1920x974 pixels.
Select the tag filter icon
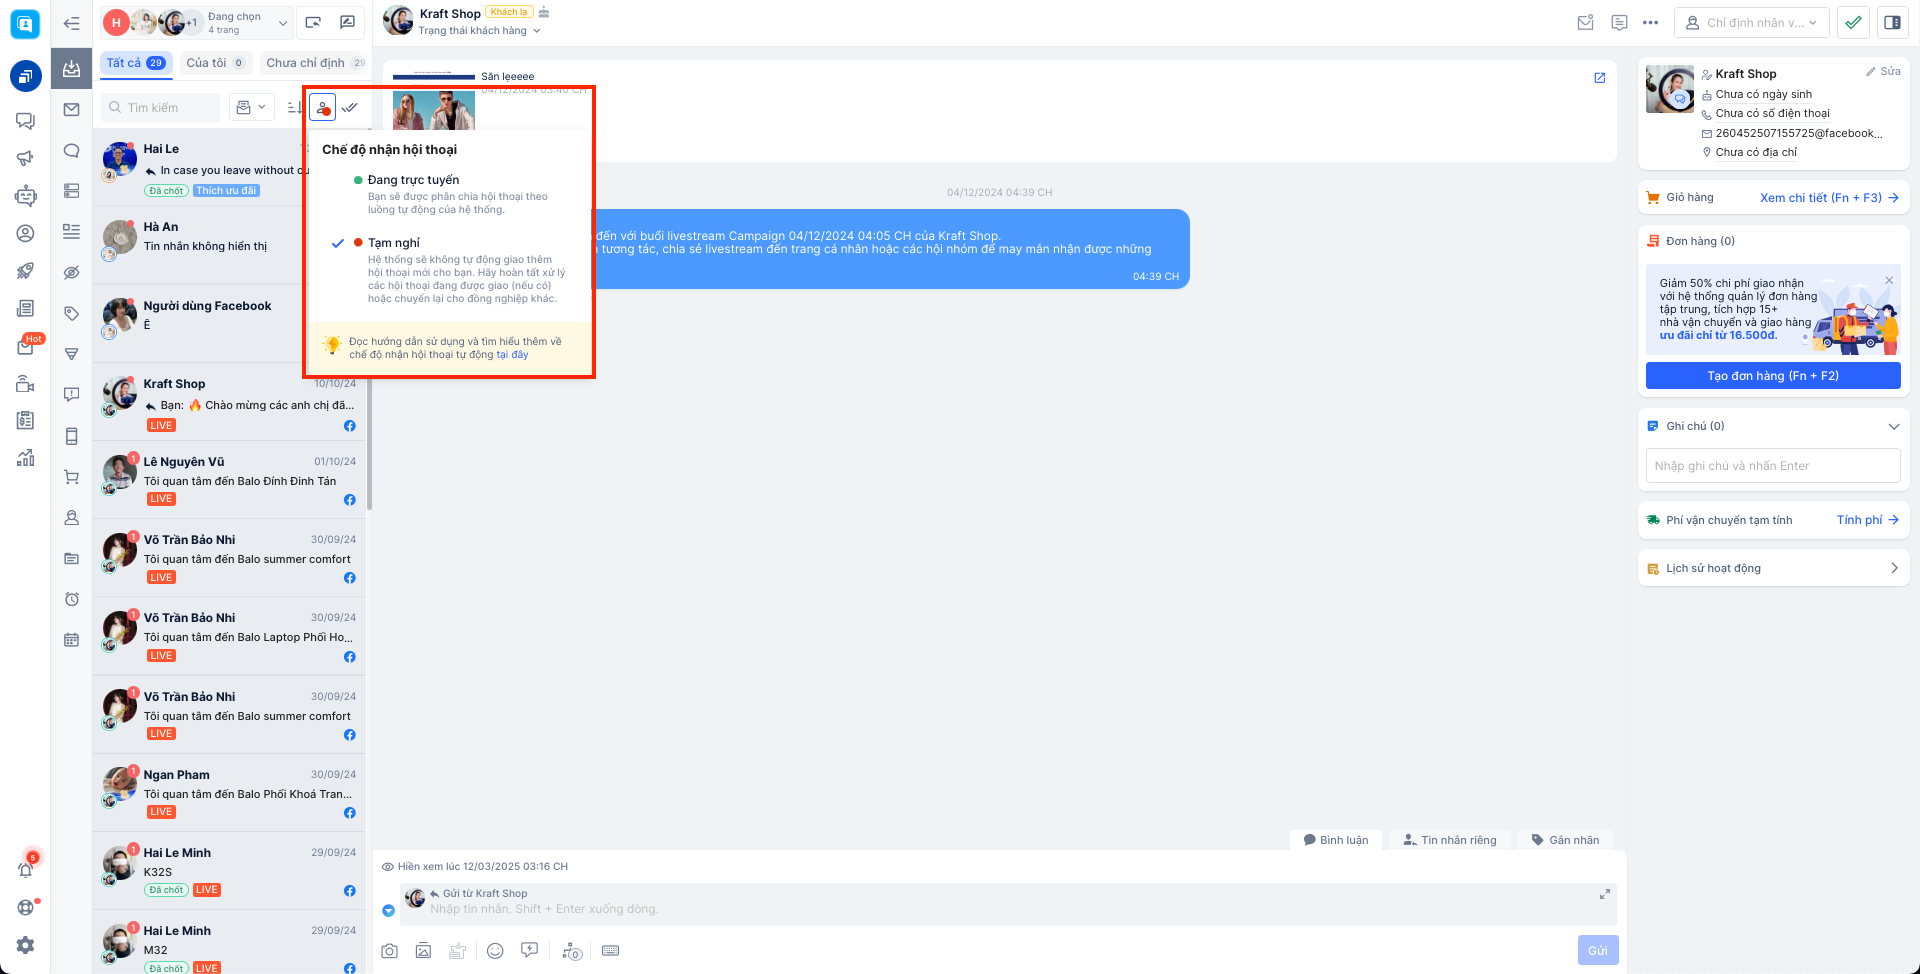pyautogui.click(x=71, y=314)
